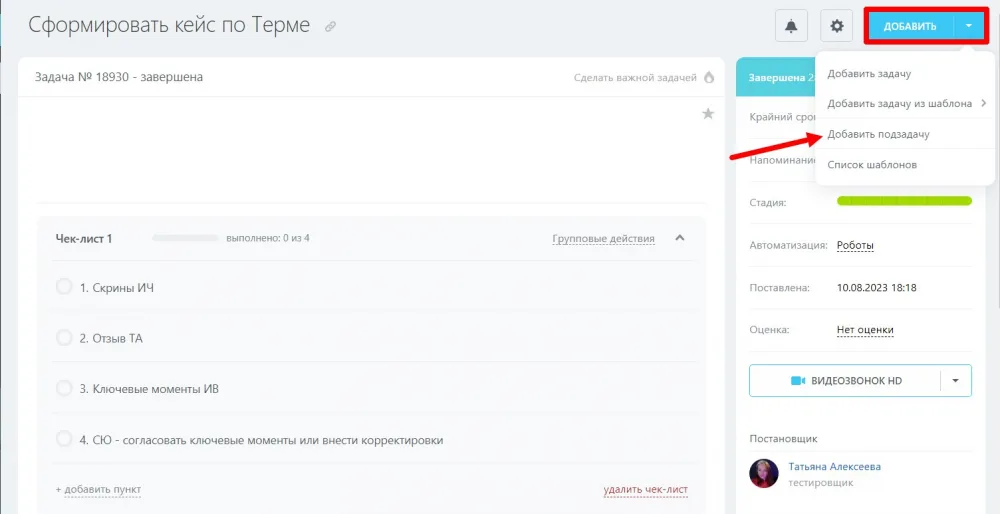The image size is (1000, 514).
Task: Check the item 4. СЮ - согласовать ключевые моменты
Action: tap(64, 439)
